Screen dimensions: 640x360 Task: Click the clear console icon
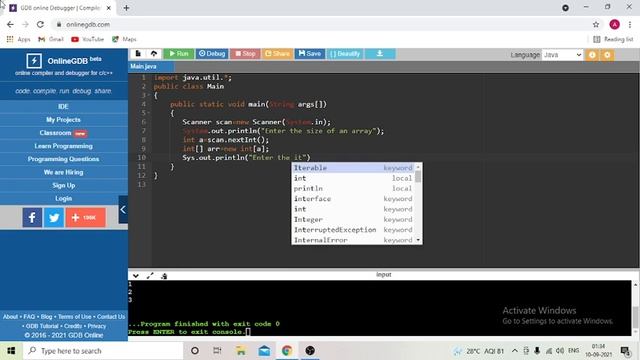coord(164,276)
